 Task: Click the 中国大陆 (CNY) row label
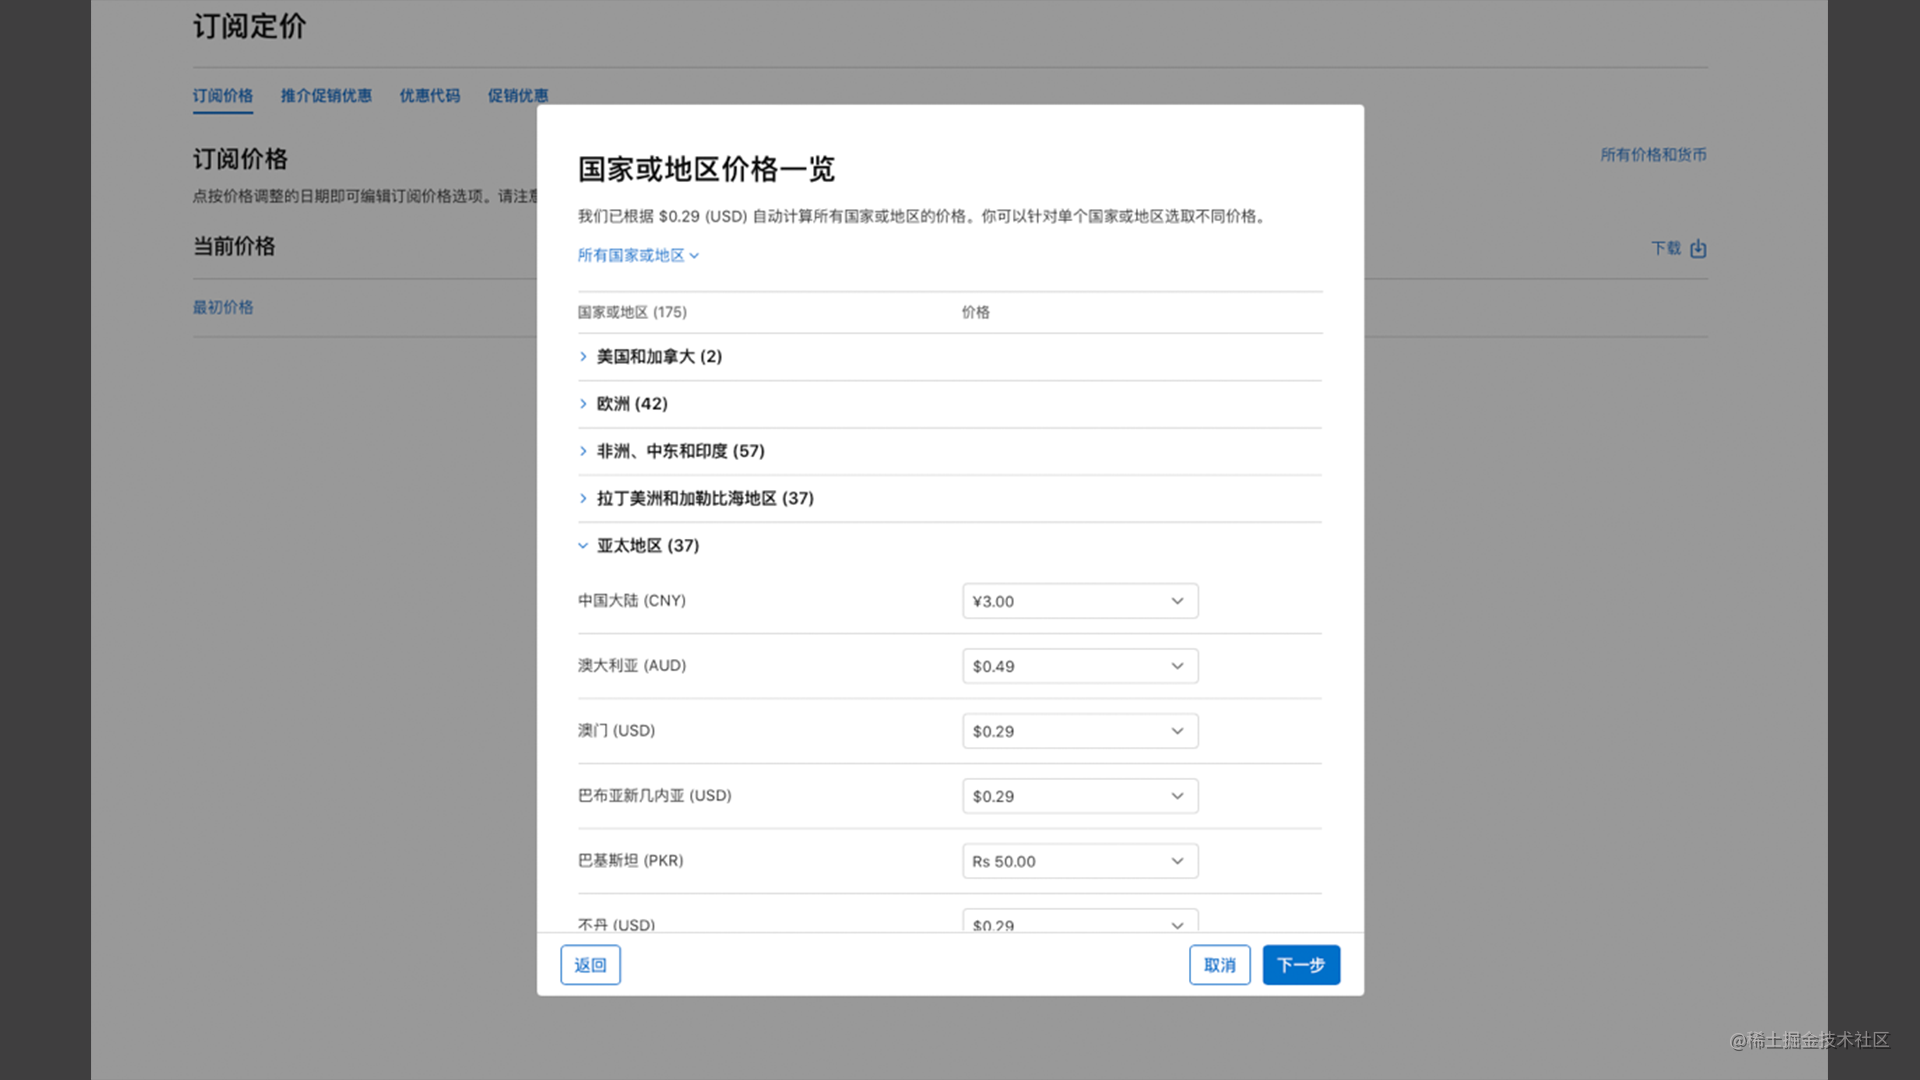(632, 600)
